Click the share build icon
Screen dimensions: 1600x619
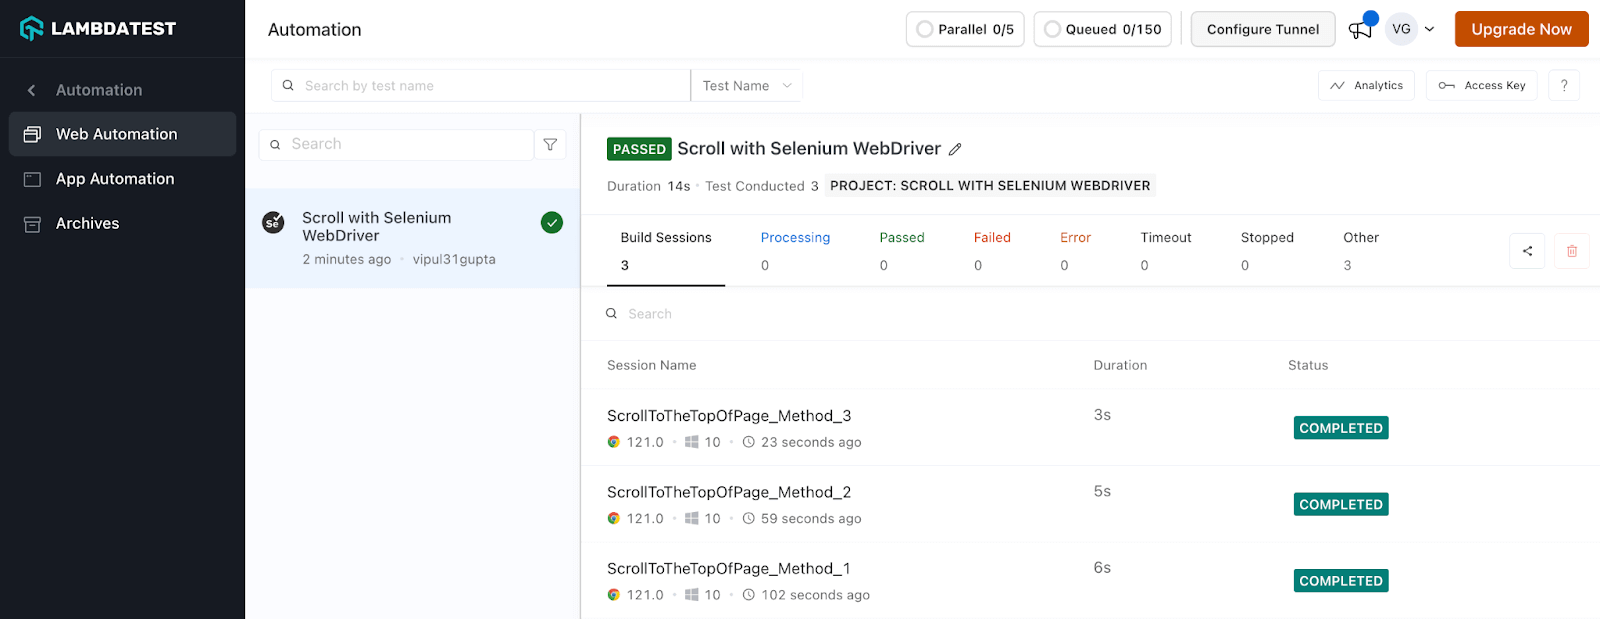(x=1527, y=251)
